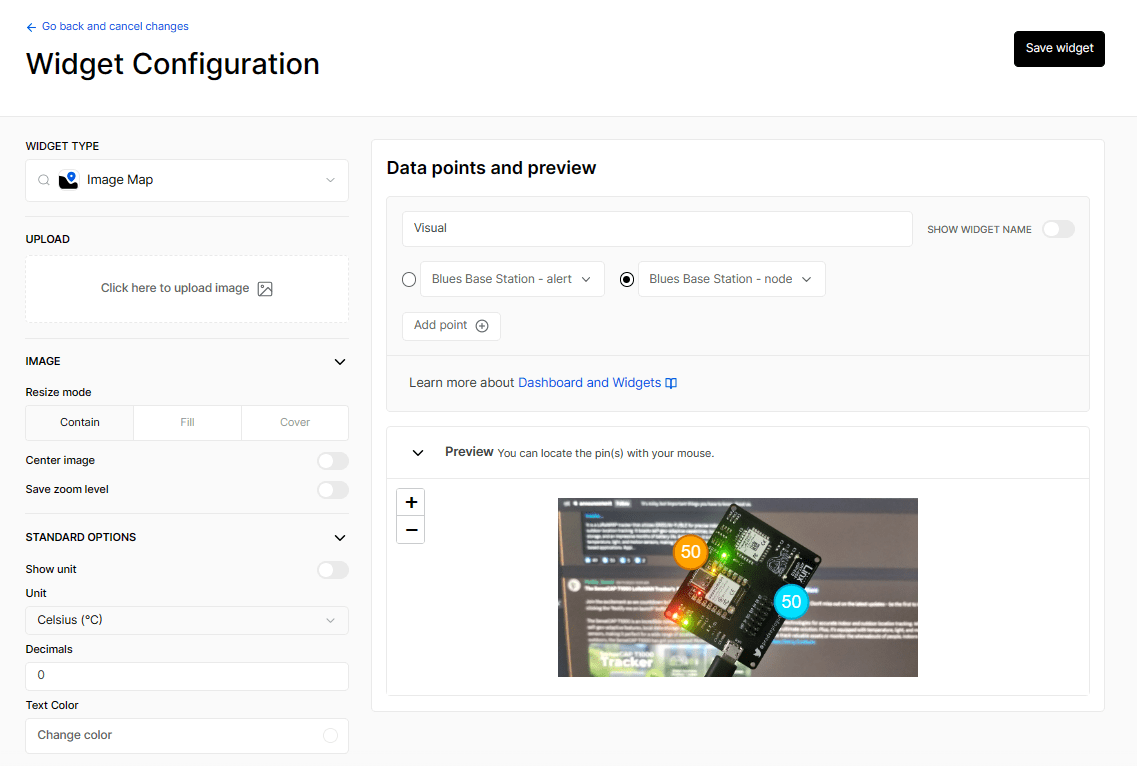Click the plus circle icon in Add point
Viewport: 1137px width, 766px height.
click(x=482, y=326)
